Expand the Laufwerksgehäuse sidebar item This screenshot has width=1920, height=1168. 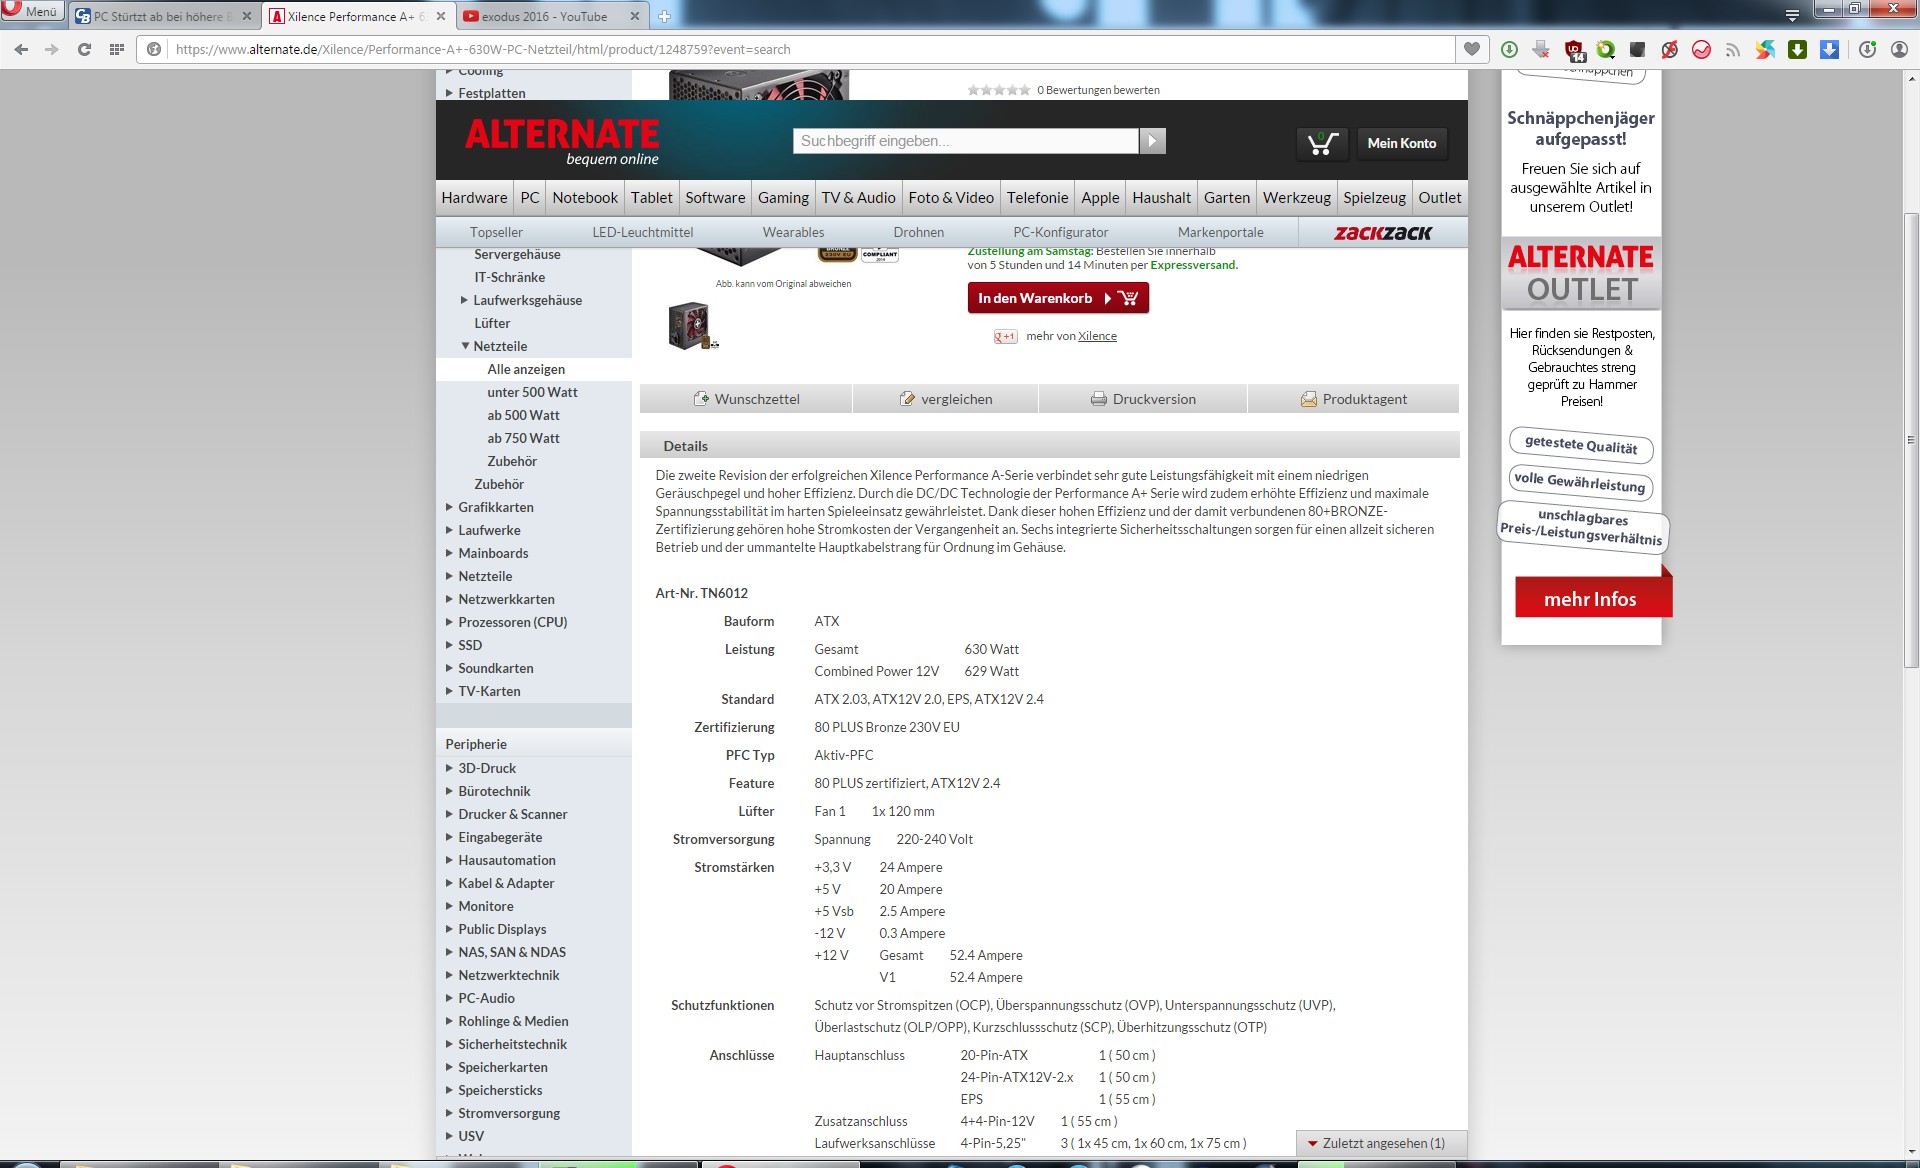tap(464, 300)
